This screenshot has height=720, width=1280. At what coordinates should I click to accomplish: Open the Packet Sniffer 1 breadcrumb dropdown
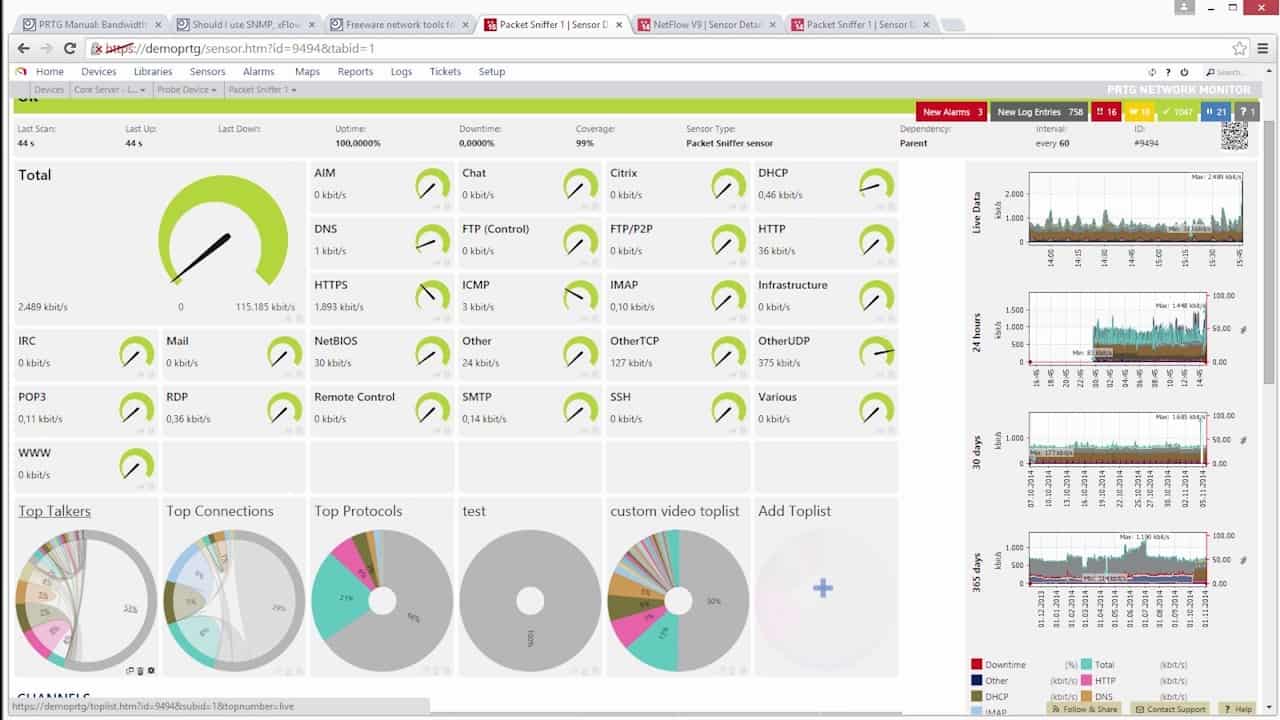pyautogui.click(x=262, y=90)
